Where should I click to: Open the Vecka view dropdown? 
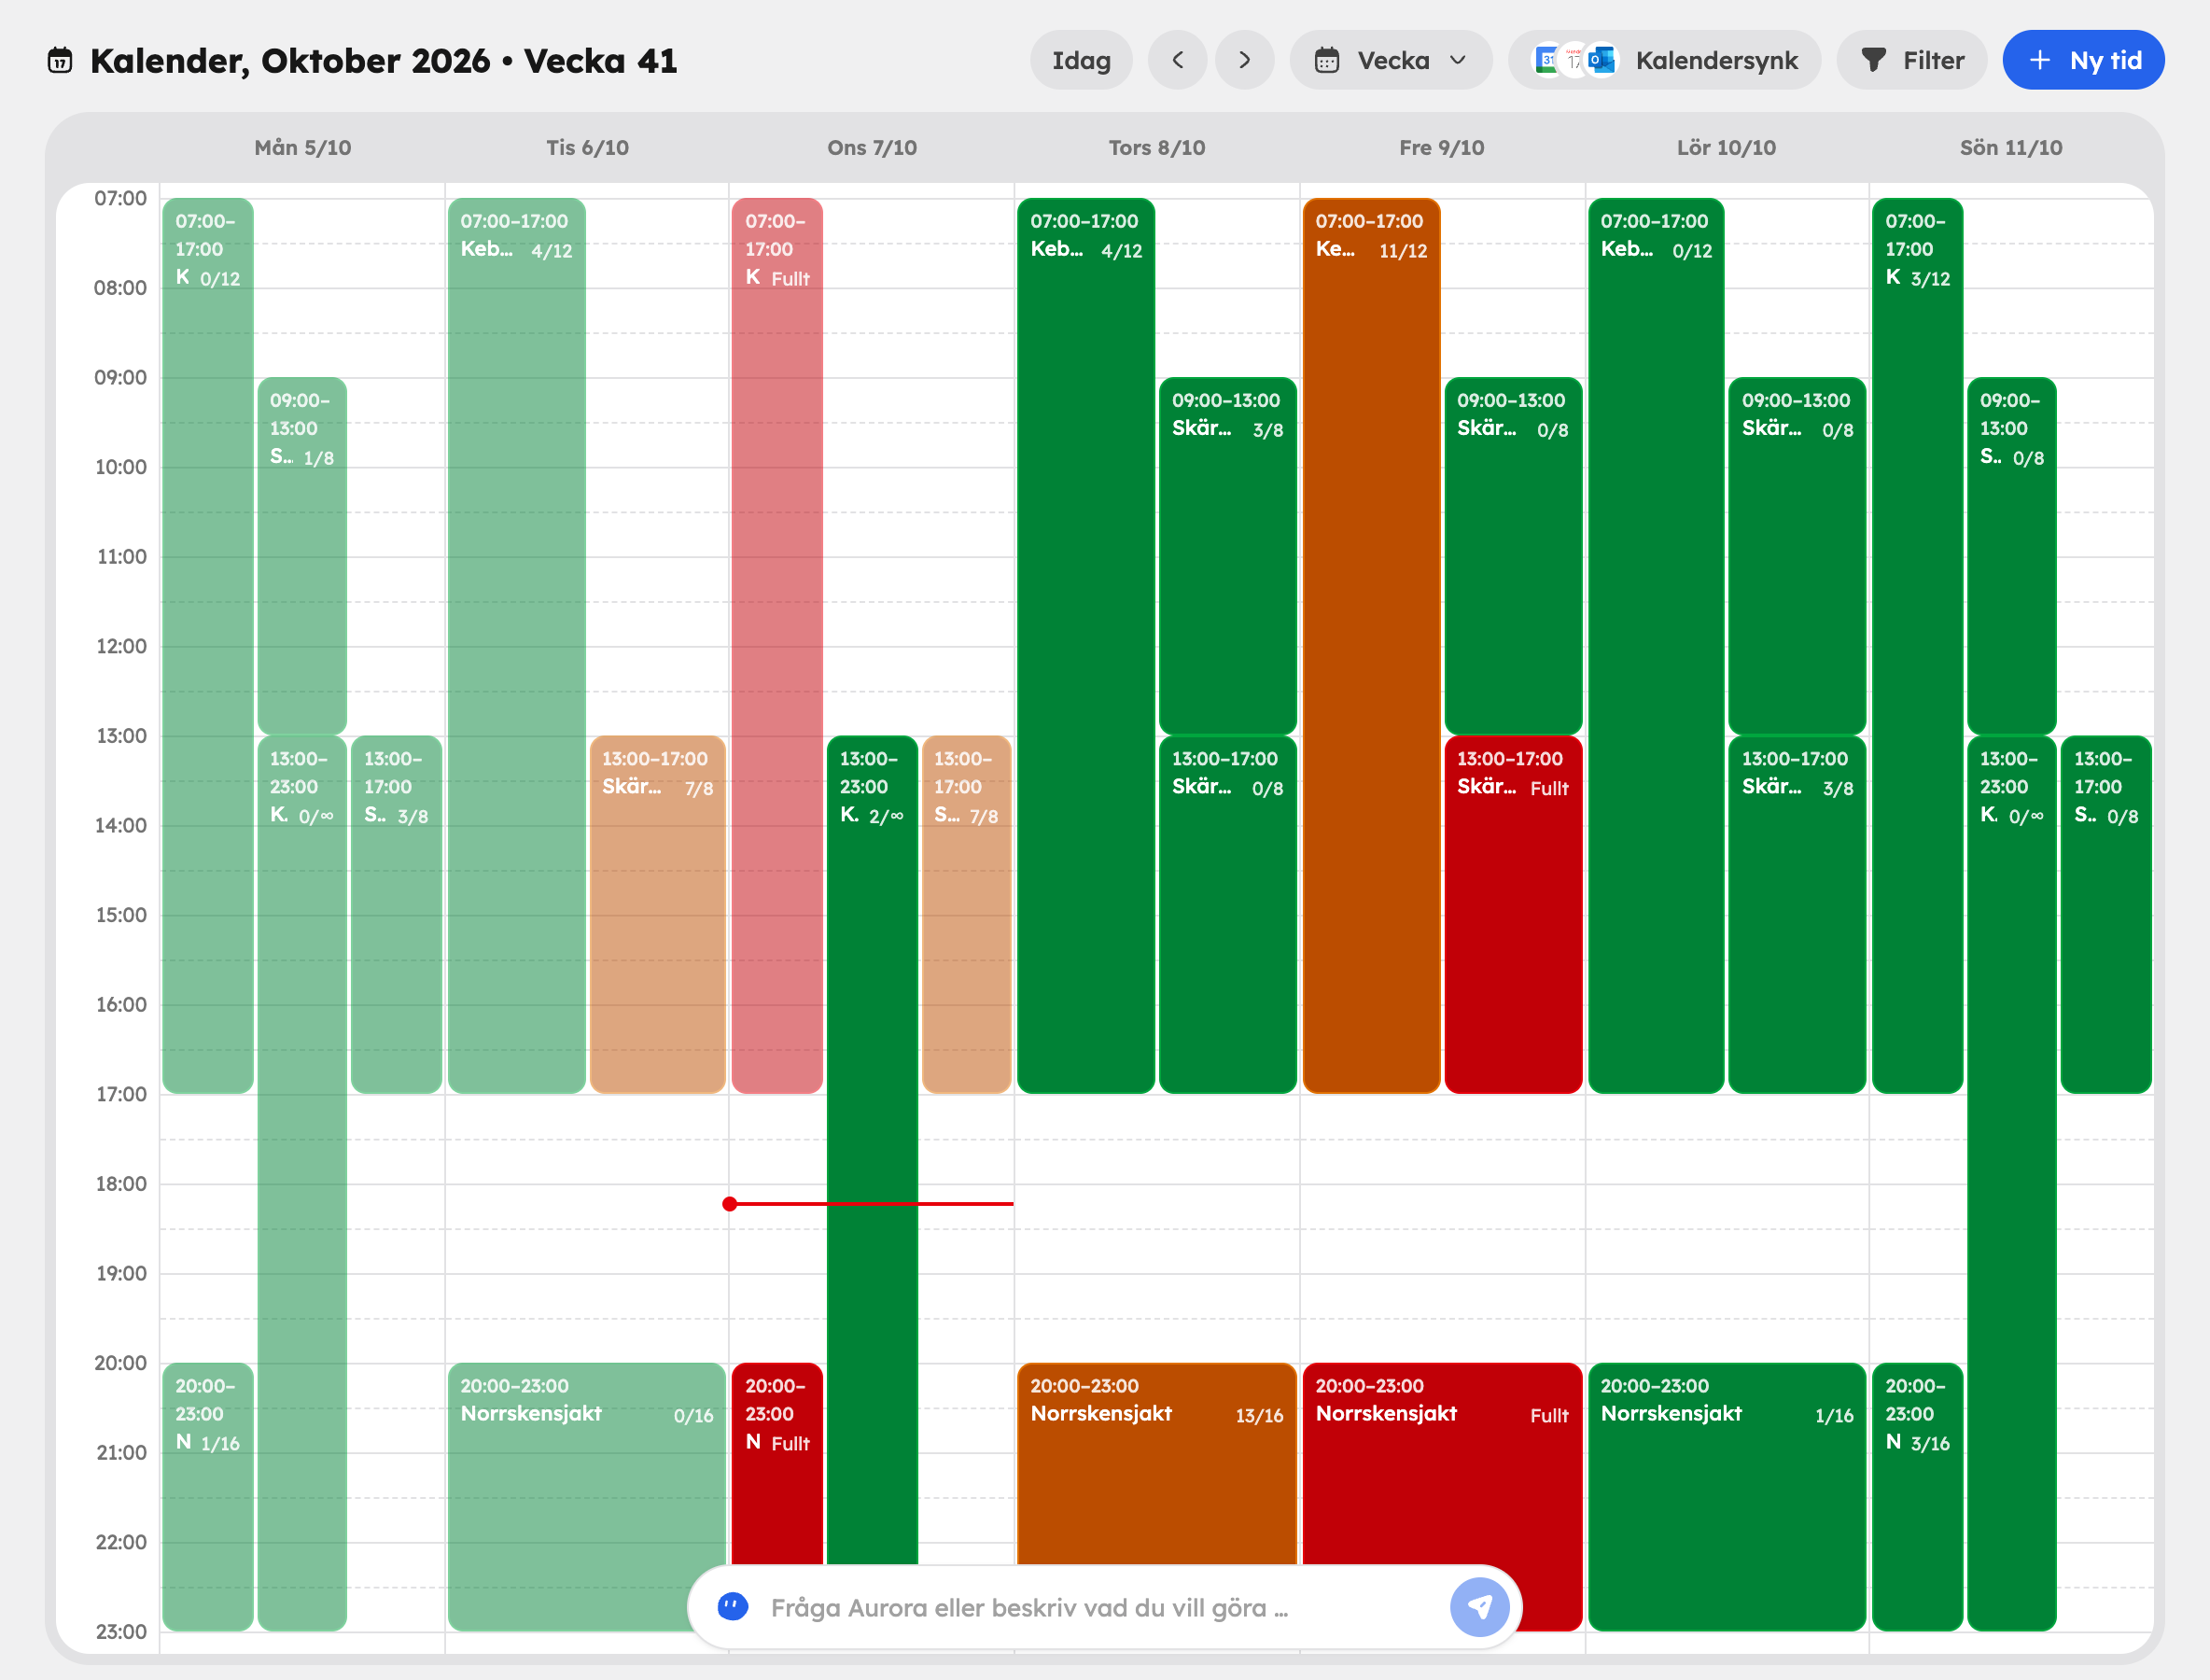click(x=1391, y=60)
